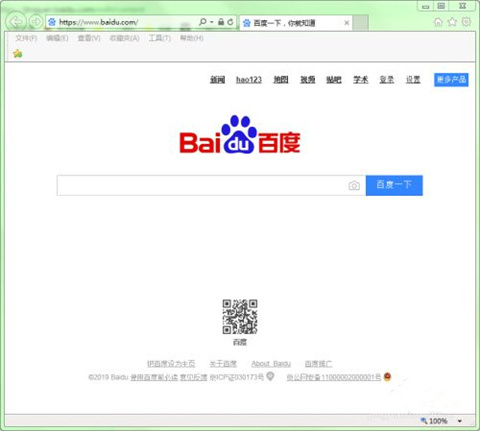This screenshot has height=431, width=480.
Task: Open the 新闻 link
Action: [217, 80]
